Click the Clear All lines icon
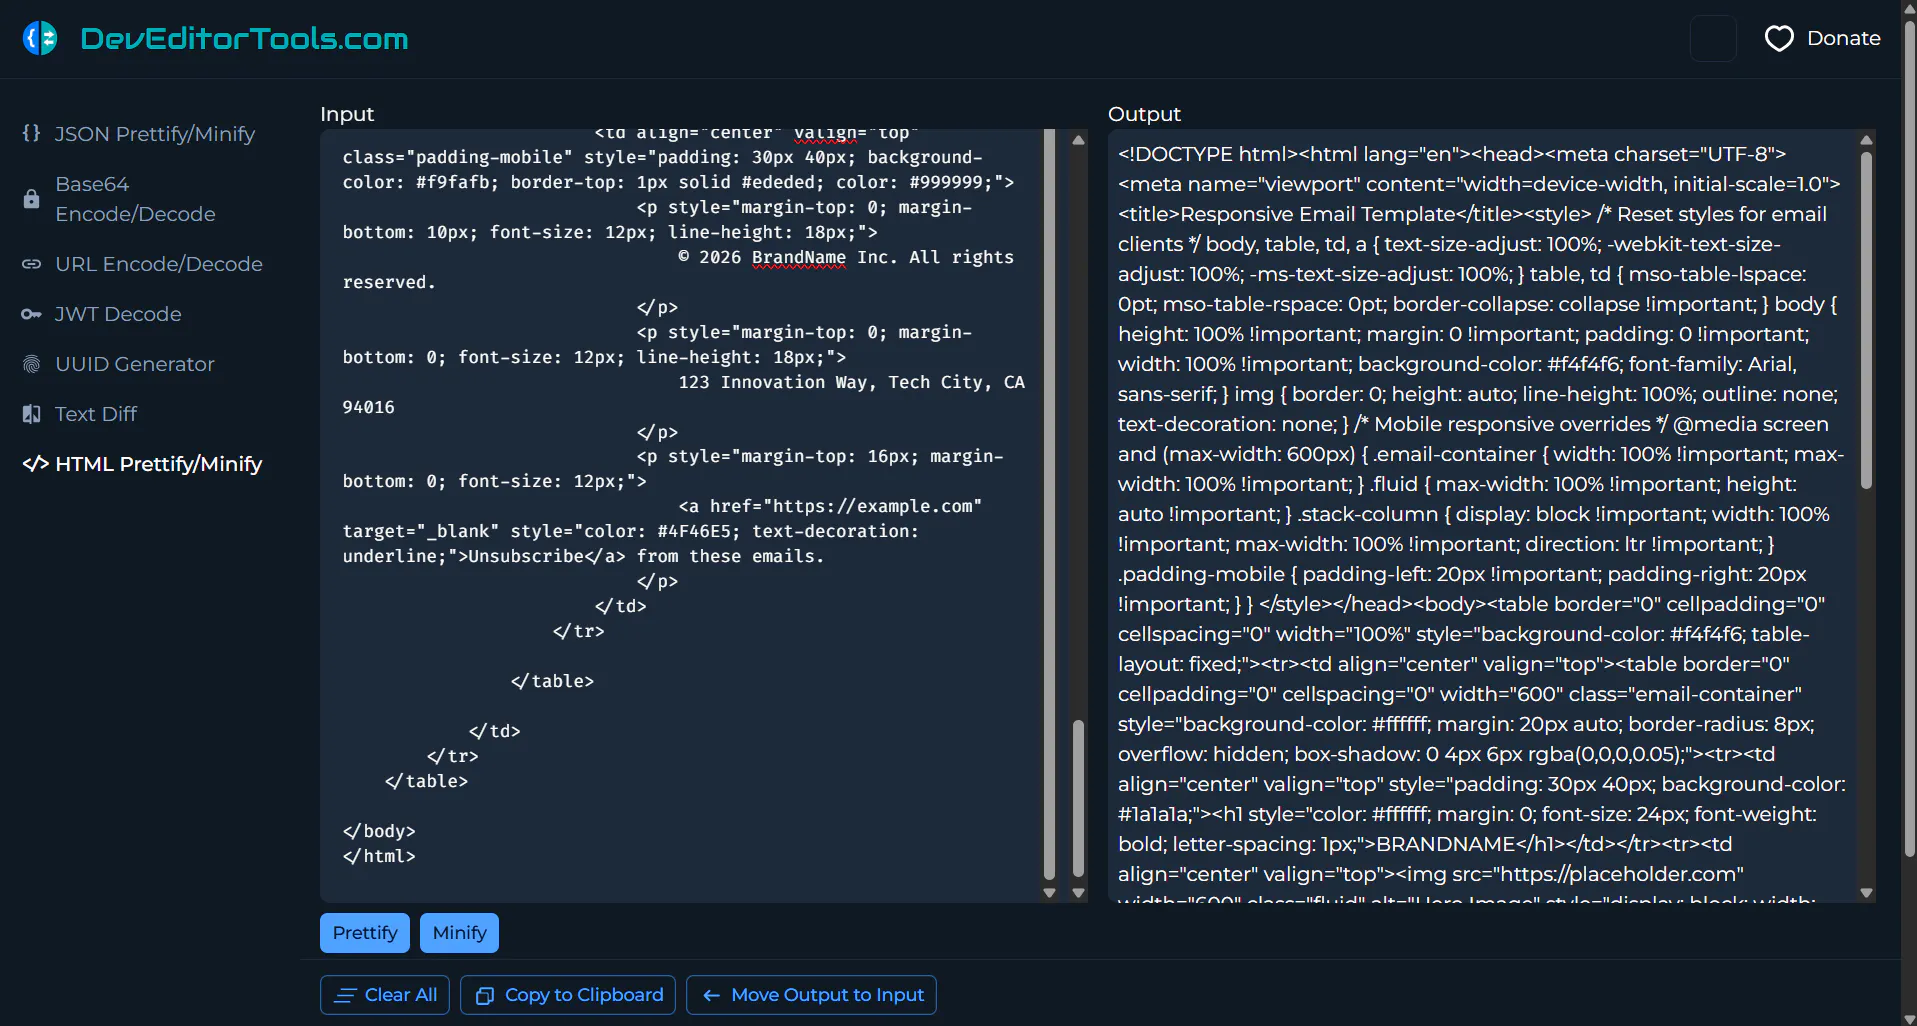The height and width of the screenshot is (1026, 1917). point(346,995)
